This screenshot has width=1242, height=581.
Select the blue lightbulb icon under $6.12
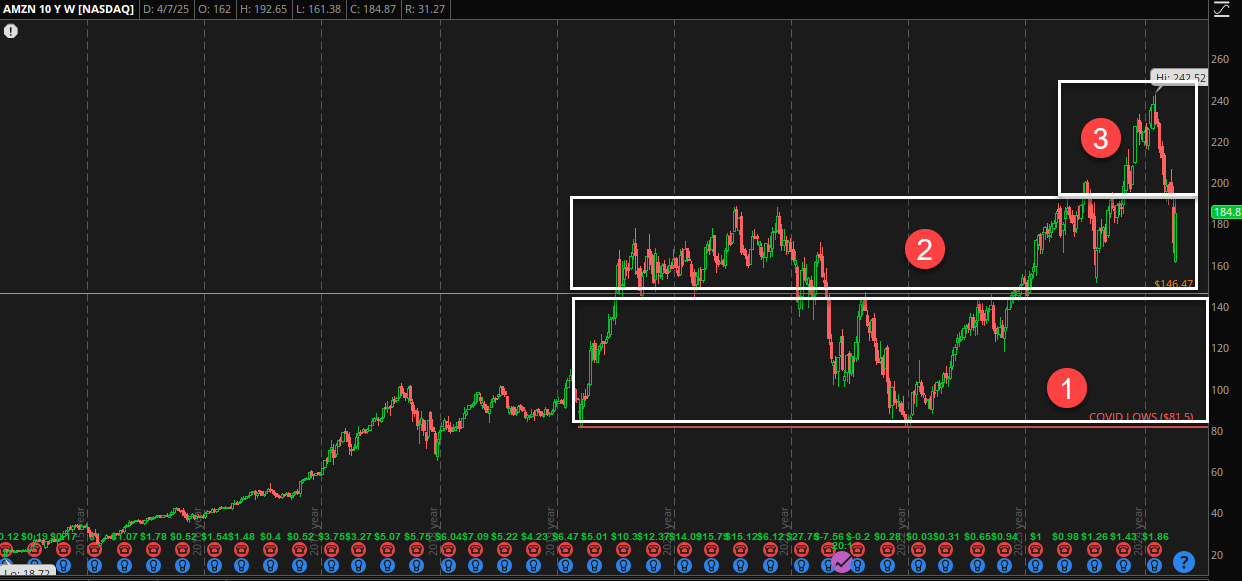tap(769, 565)
